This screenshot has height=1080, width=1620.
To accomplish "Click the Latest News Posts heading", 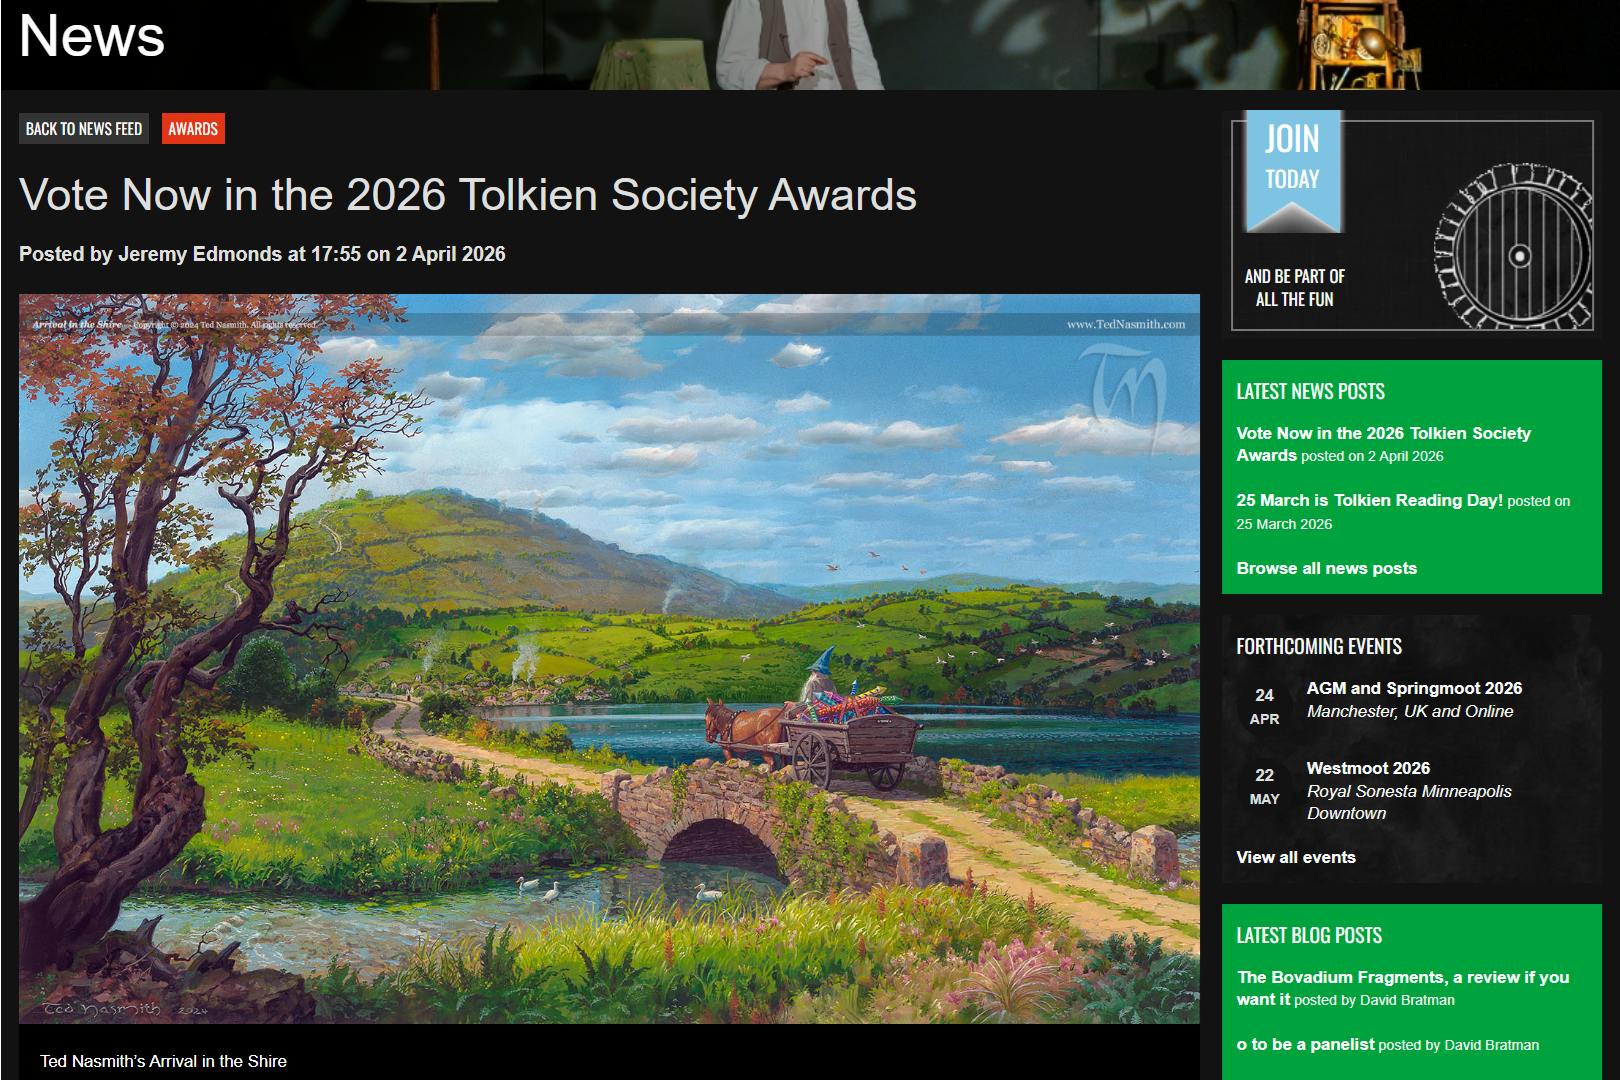I will (1310, 391).
